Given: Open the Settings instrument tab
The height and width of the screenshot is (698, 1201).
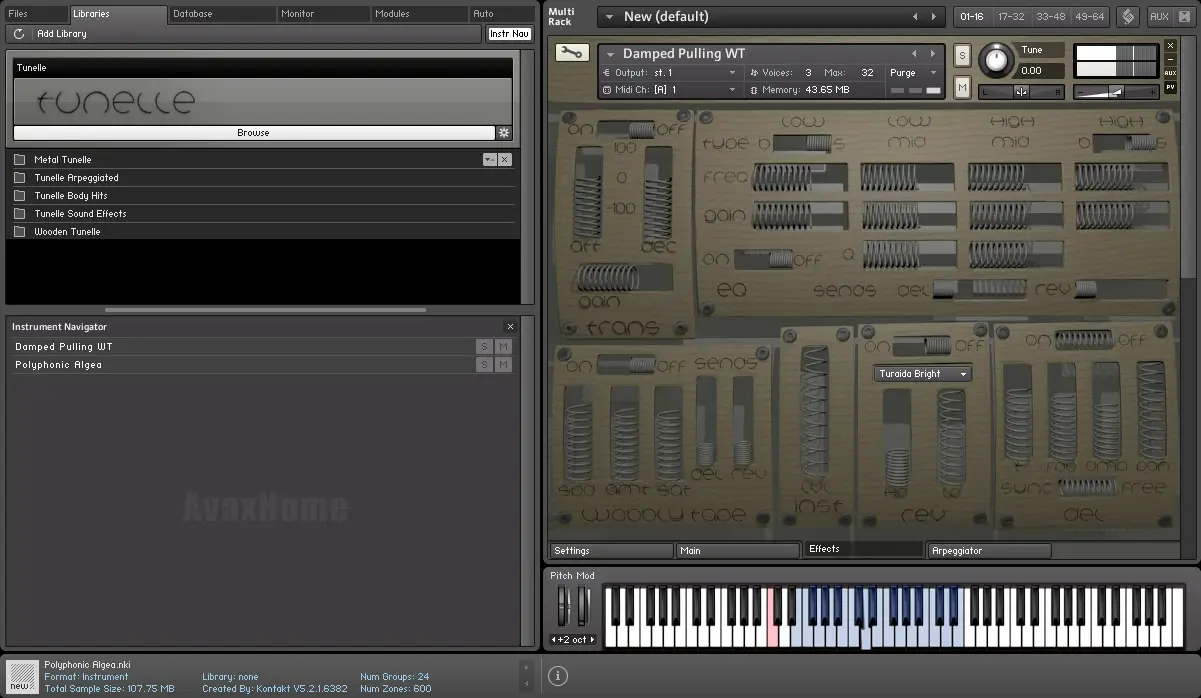Looking at the screenshot, I should point(611,551).
